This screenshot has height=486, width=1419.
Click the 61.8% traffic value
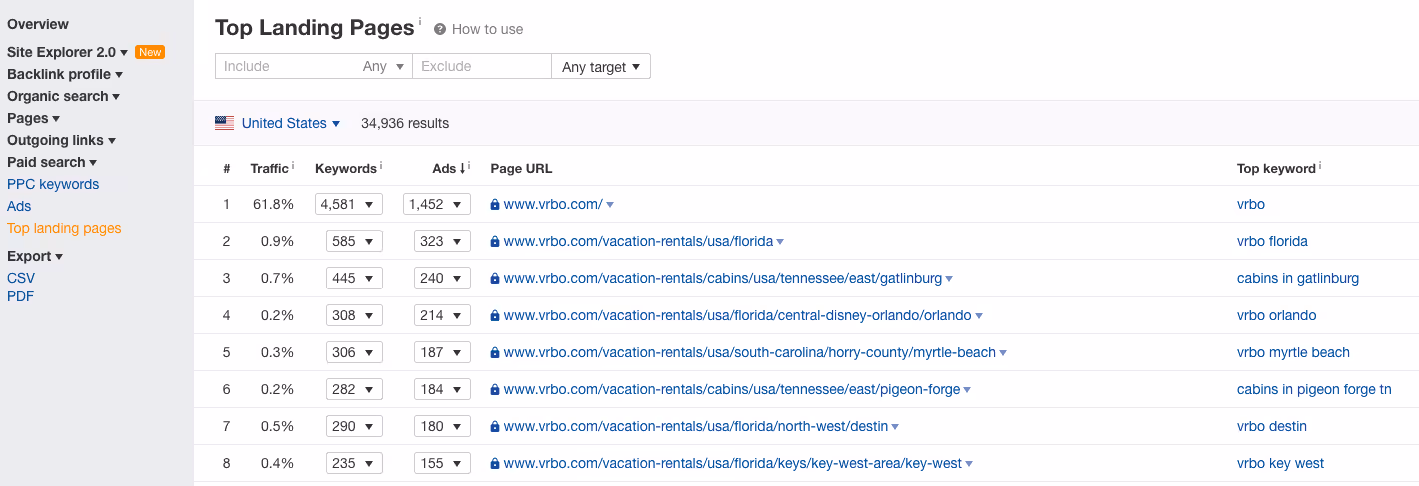273,204
